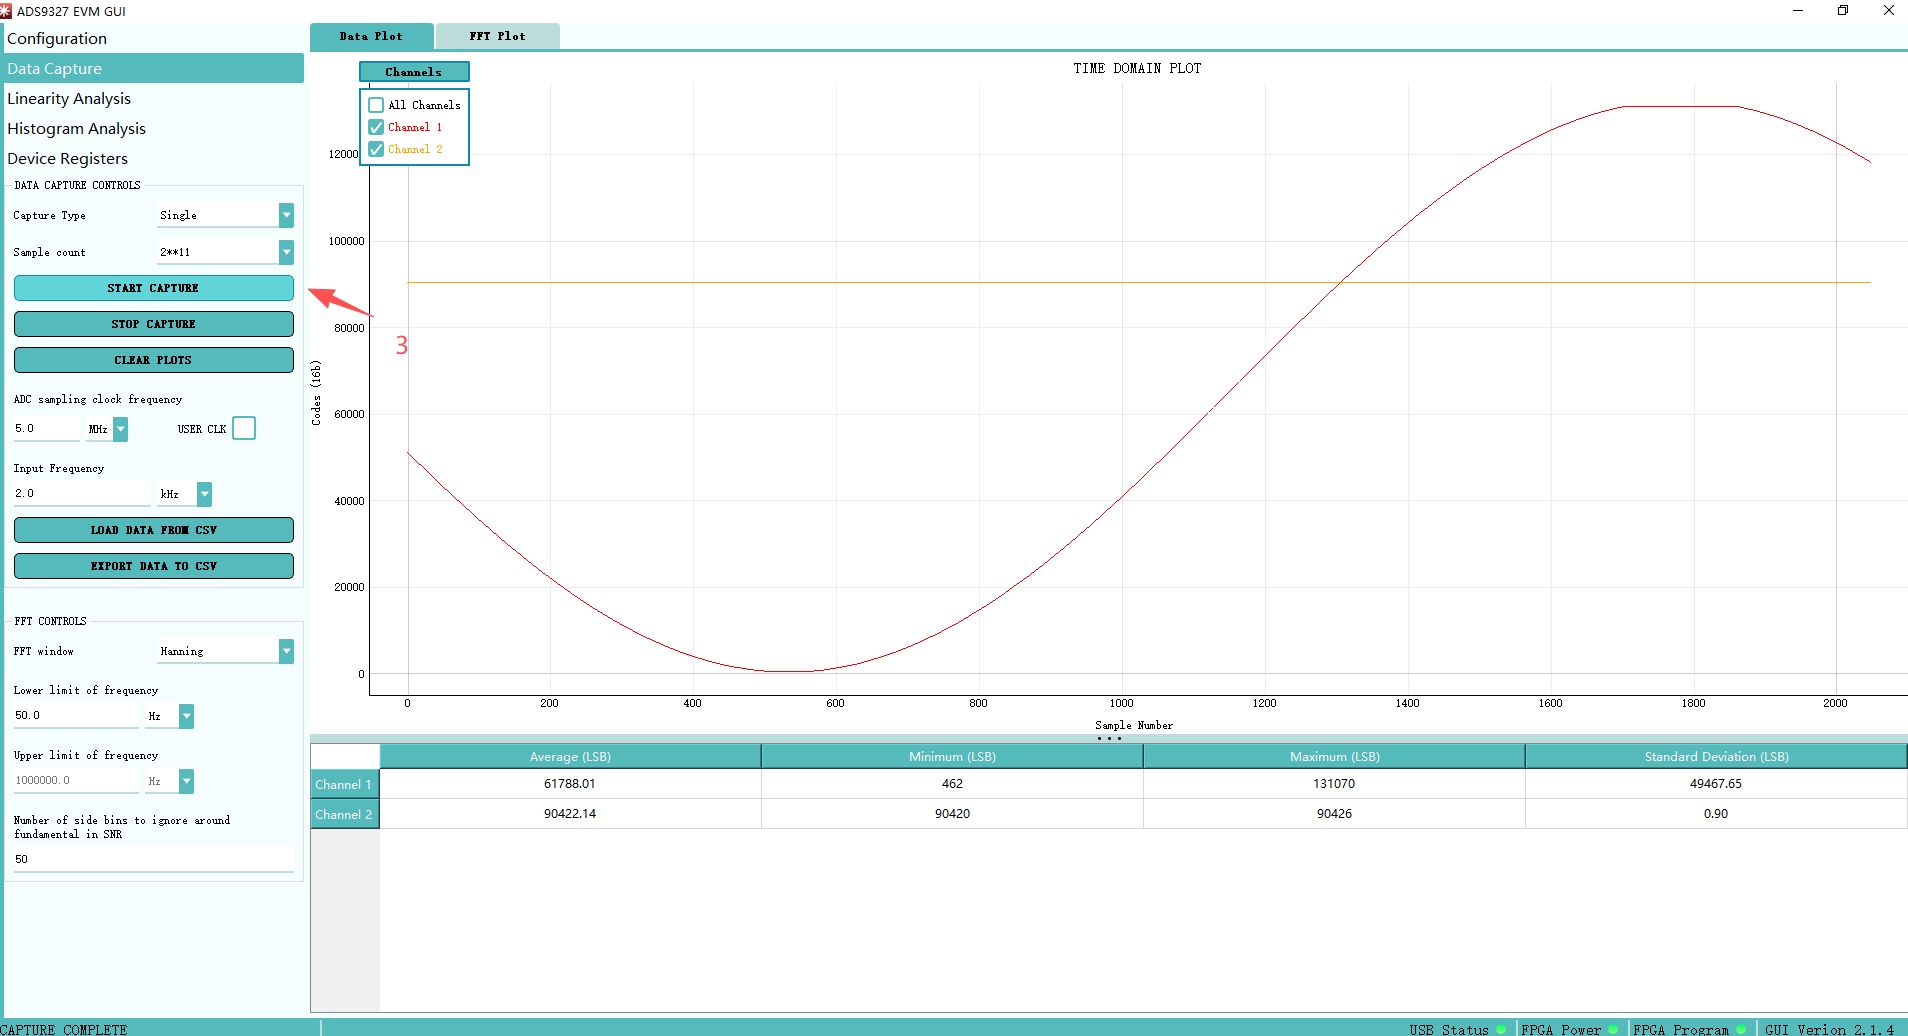
Task: Click the Input Frequency value field
Action: pyautogui.click(x=81, y=493)
